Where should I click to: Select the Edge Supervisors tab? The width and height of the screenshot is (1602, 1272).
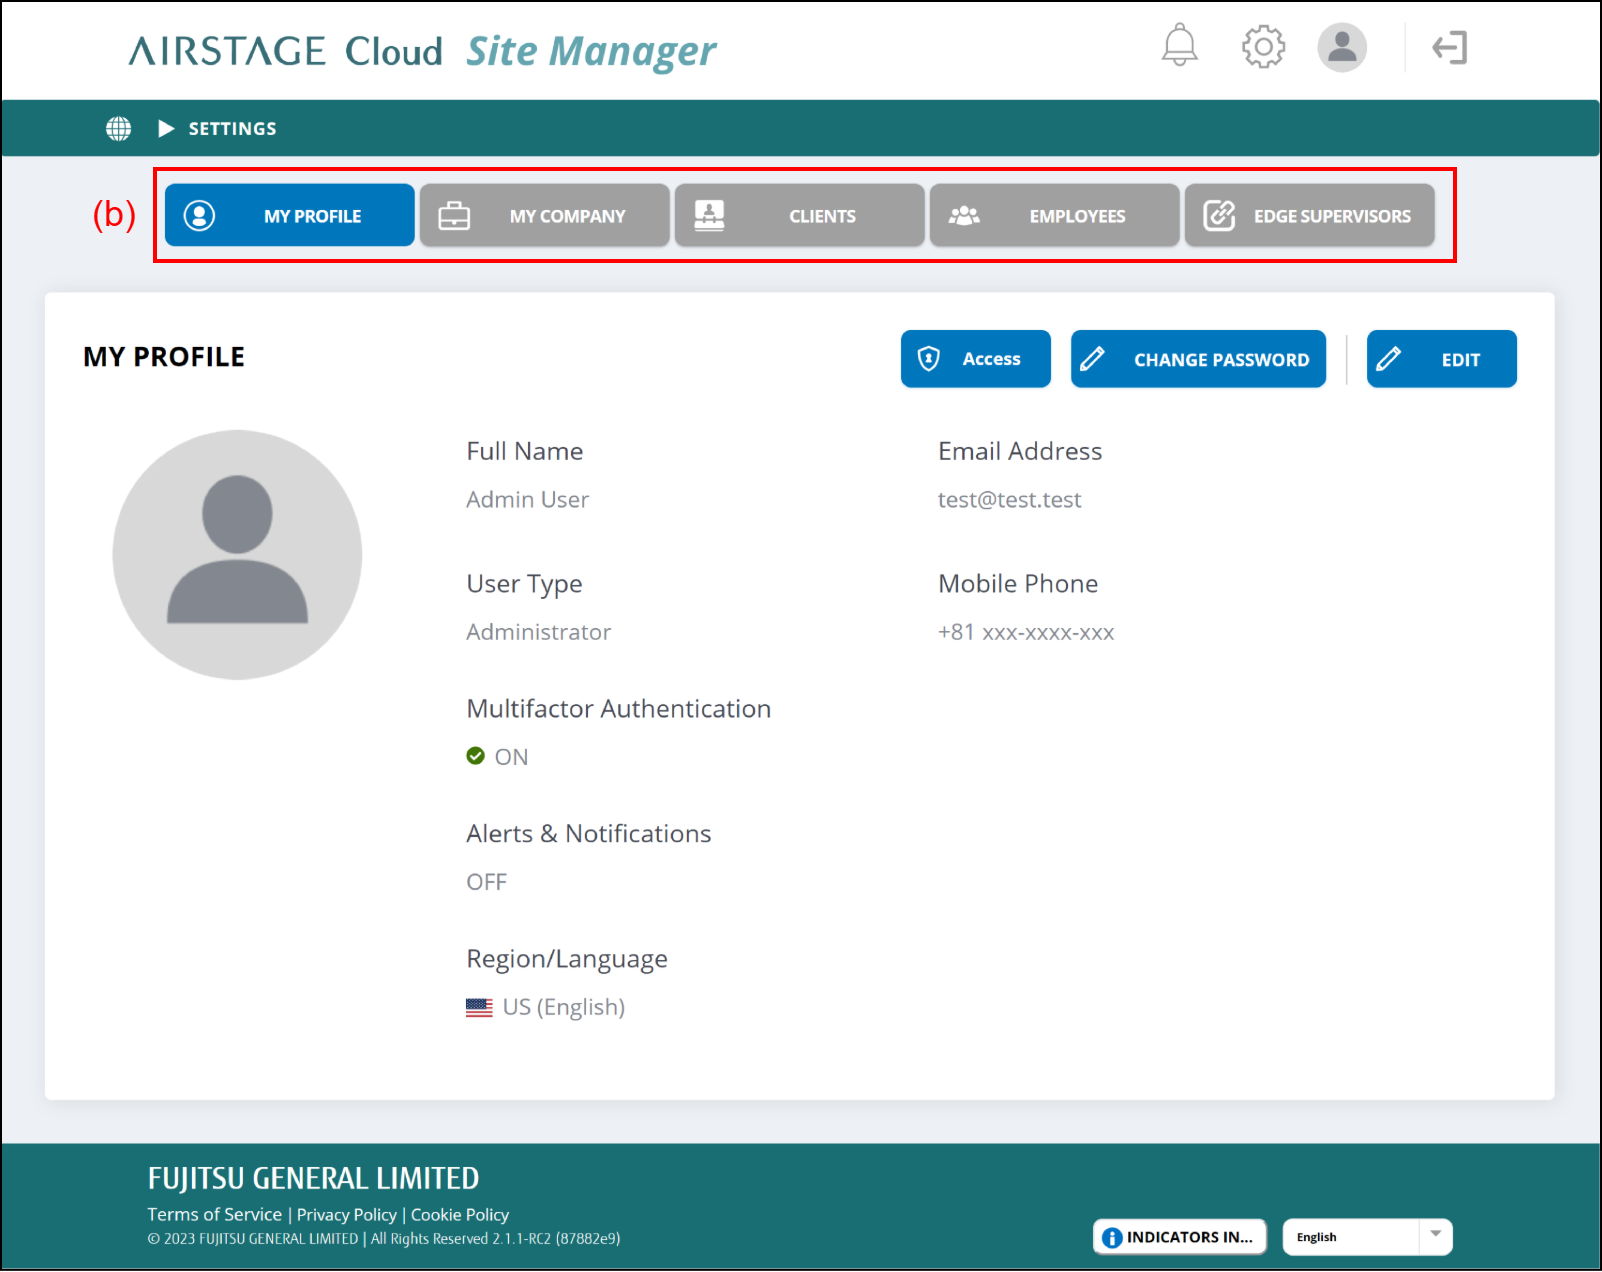(x=1310, y=216)
